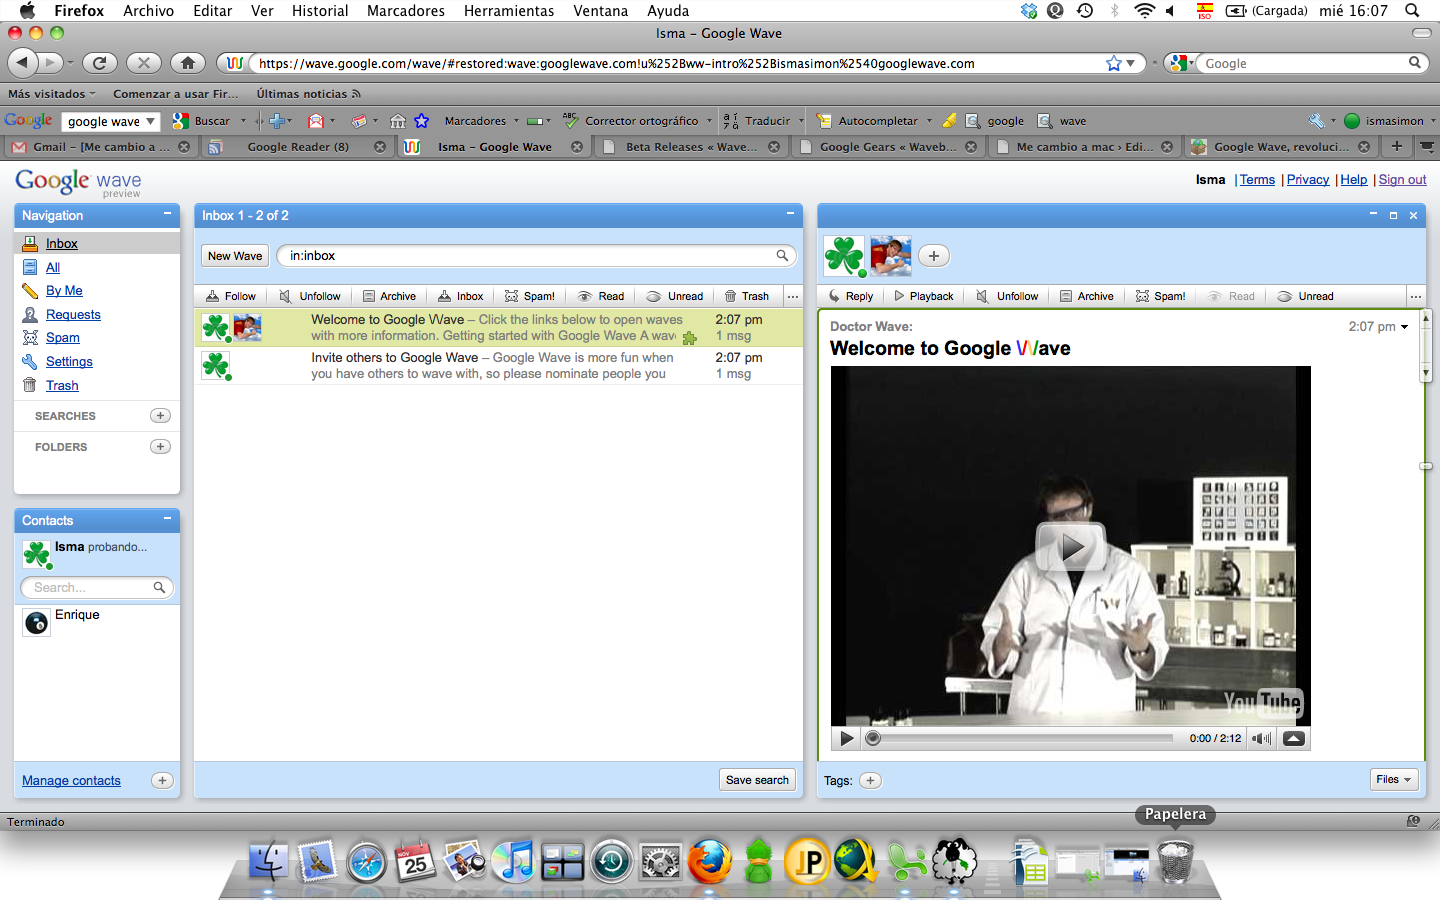
Task: Minimize the Inbox panel
Action: pos(790,214)
